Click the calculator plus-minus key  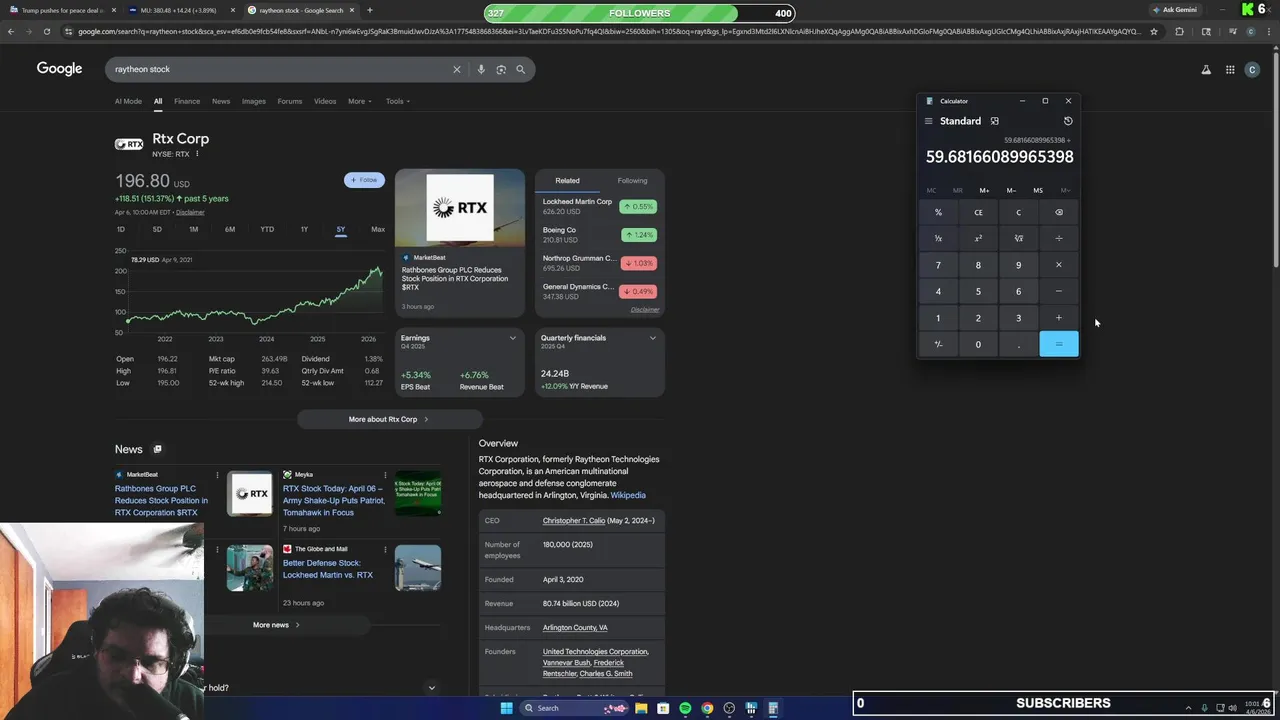point(938,344)
